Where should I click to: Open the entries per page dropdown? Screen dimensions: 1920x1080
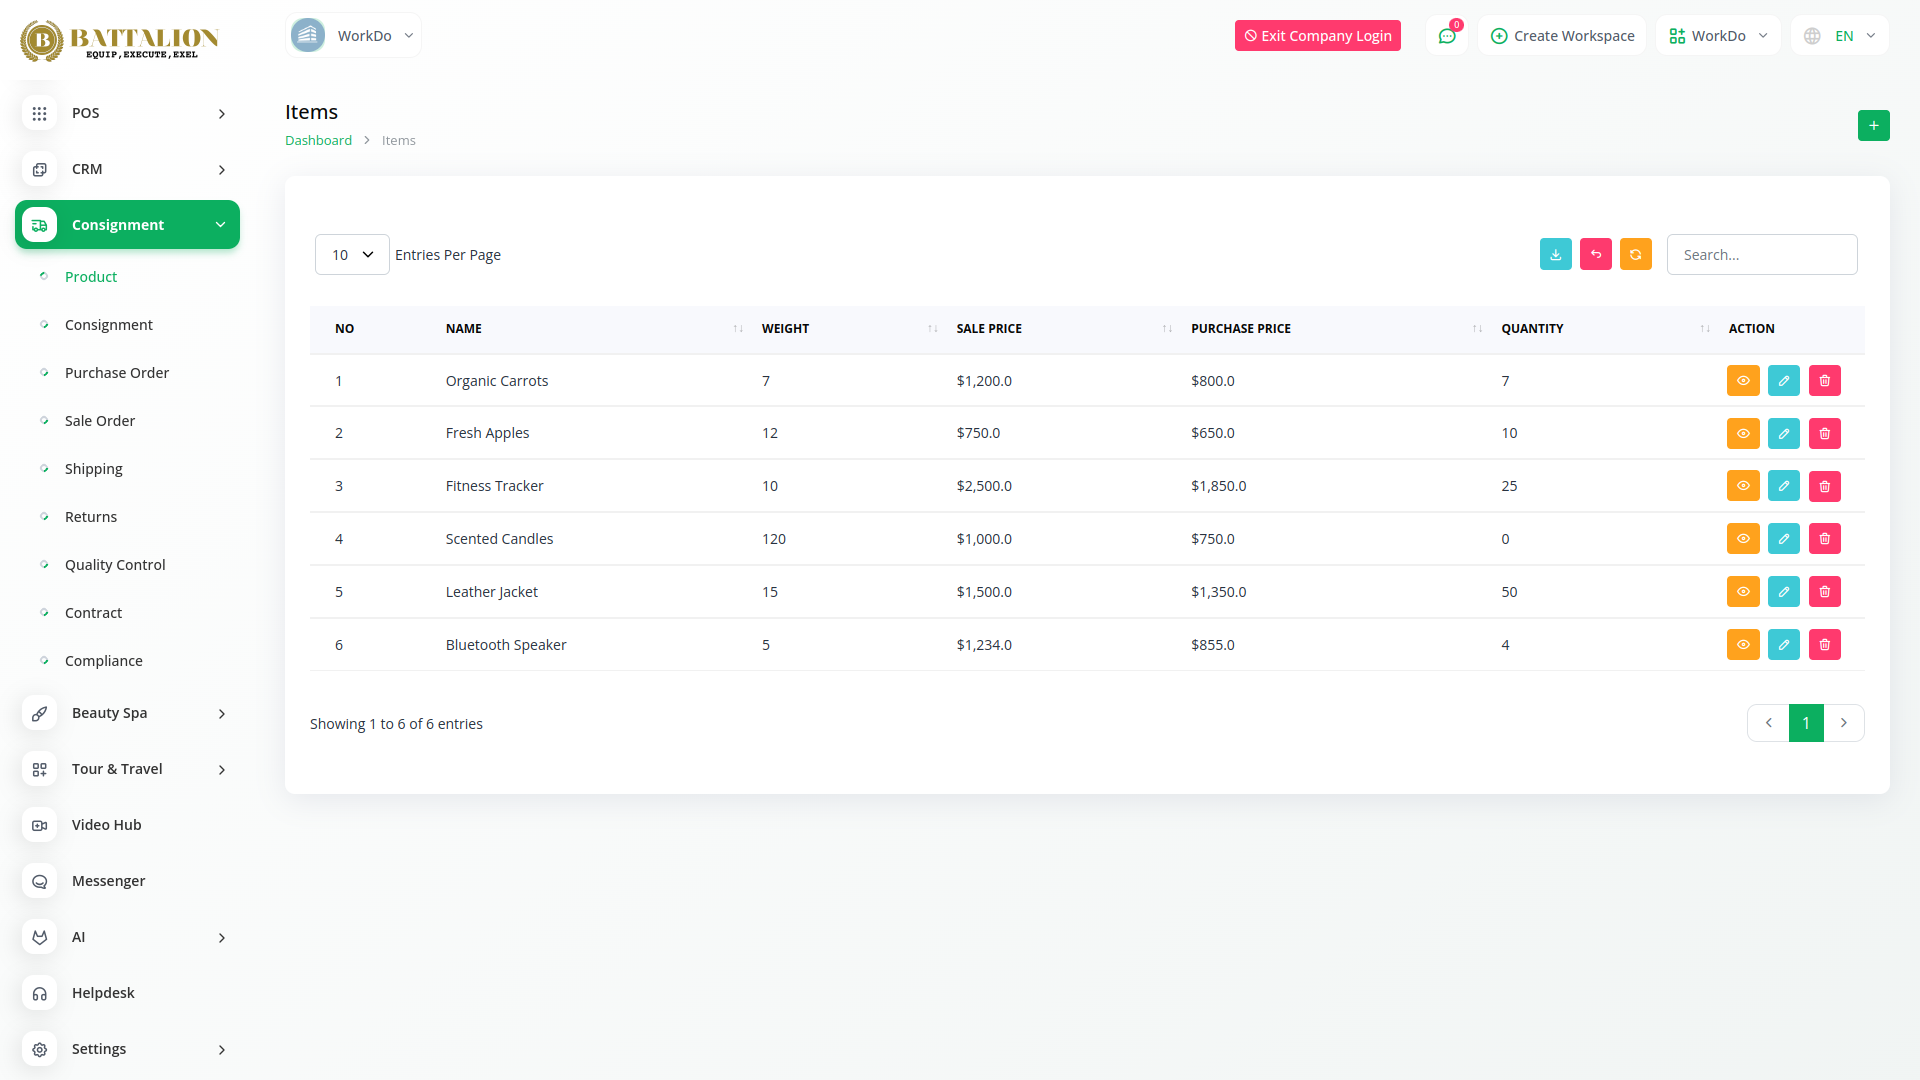tap(352, 255)
